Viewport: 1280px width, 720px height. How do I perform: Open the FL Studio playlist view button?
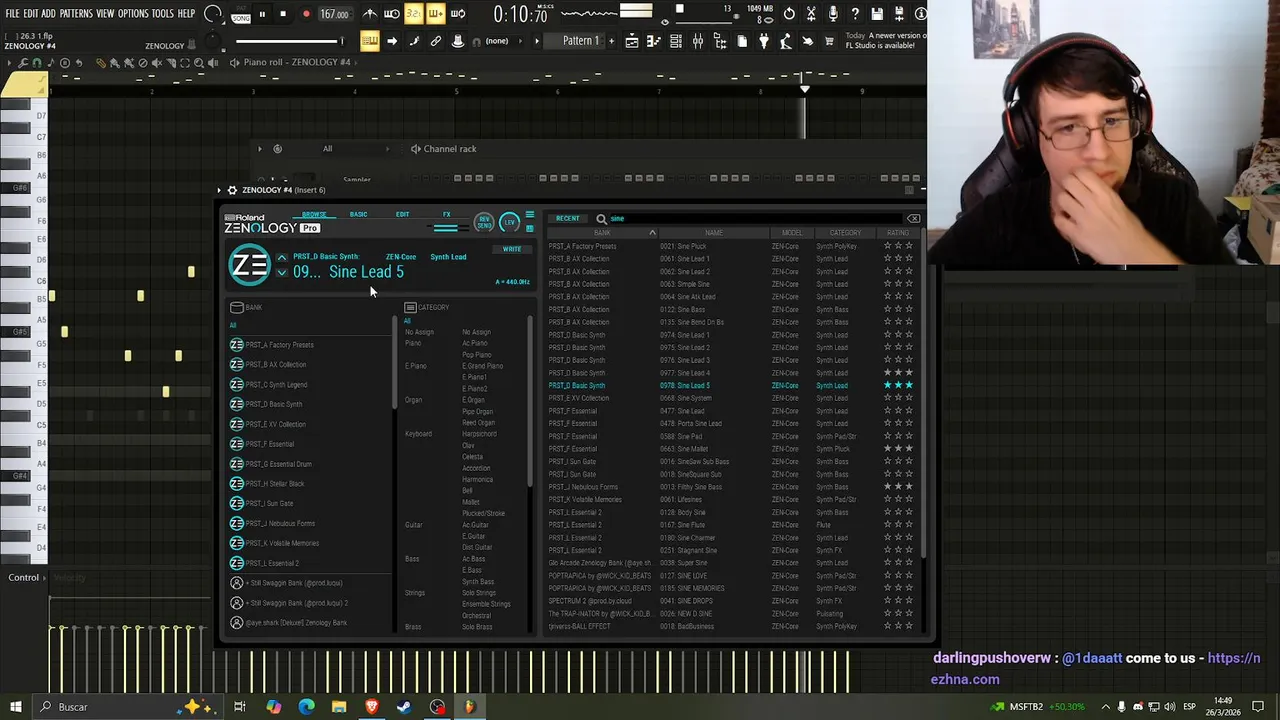(x=632, y=41)
